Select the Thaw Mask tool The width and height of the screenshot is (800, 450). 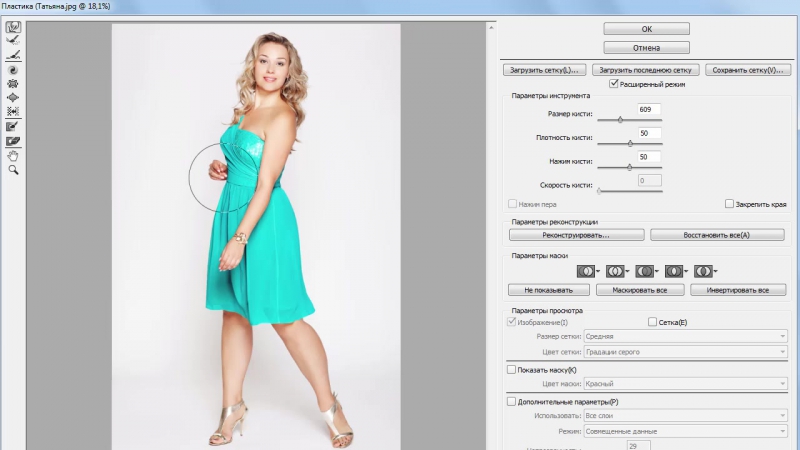(x=13, y=141)
